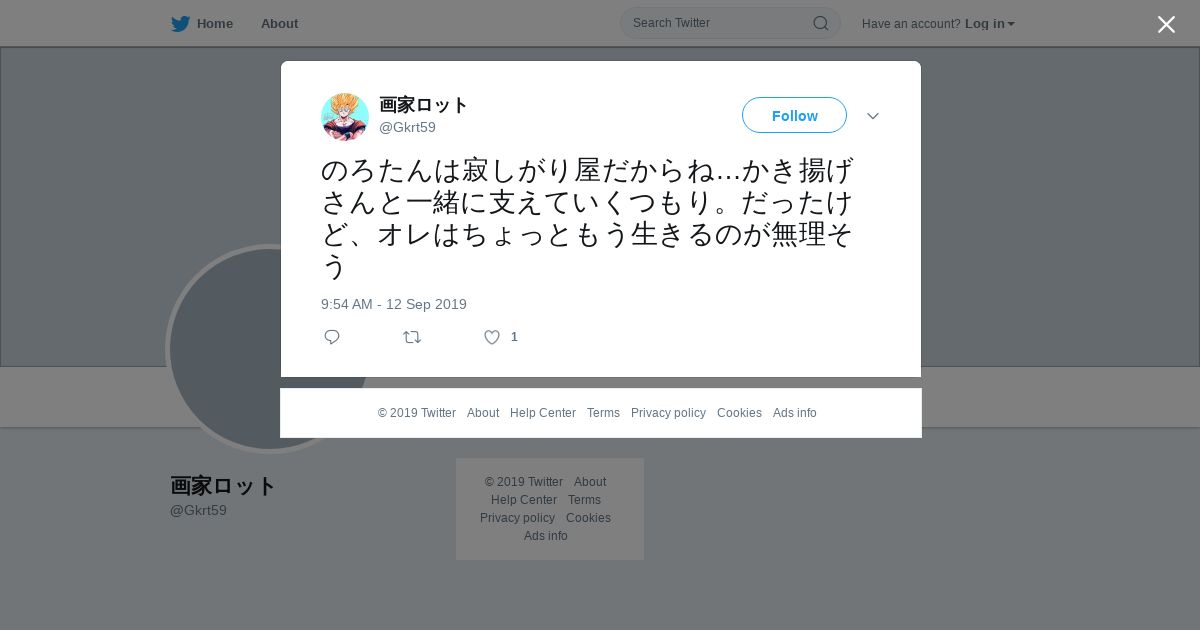Click Cookies link in modal footer
This screenshot has height=630, width=1200.
pyautogui.click(x=739, y=413)
